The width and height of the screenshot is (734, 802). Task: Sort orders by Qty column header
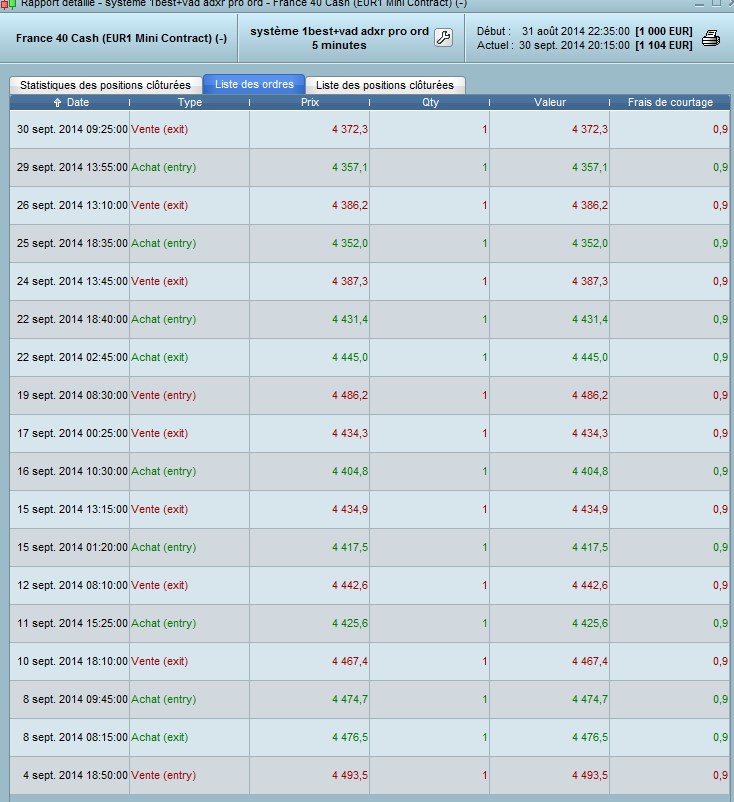(430, 102)
